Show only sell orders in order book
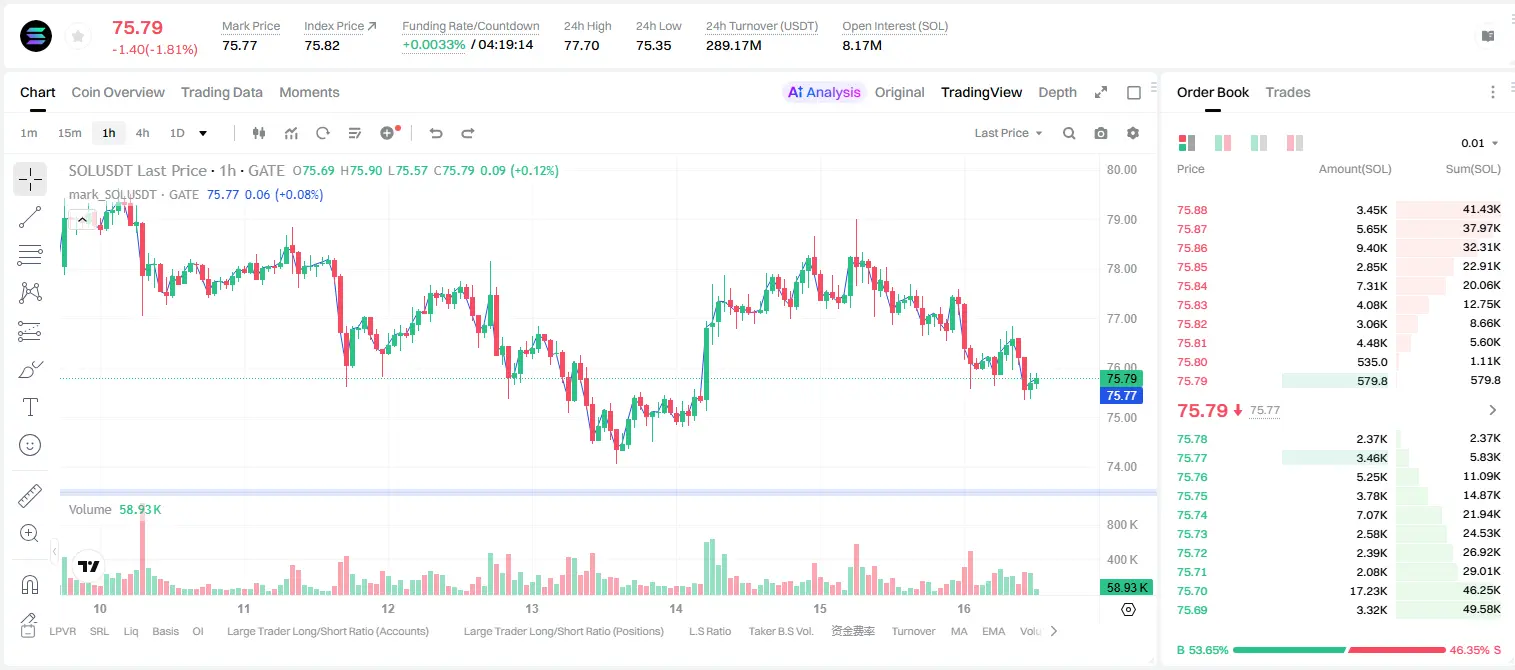The height and width of the screenshot is (670, 1515). coord(1295,143)
